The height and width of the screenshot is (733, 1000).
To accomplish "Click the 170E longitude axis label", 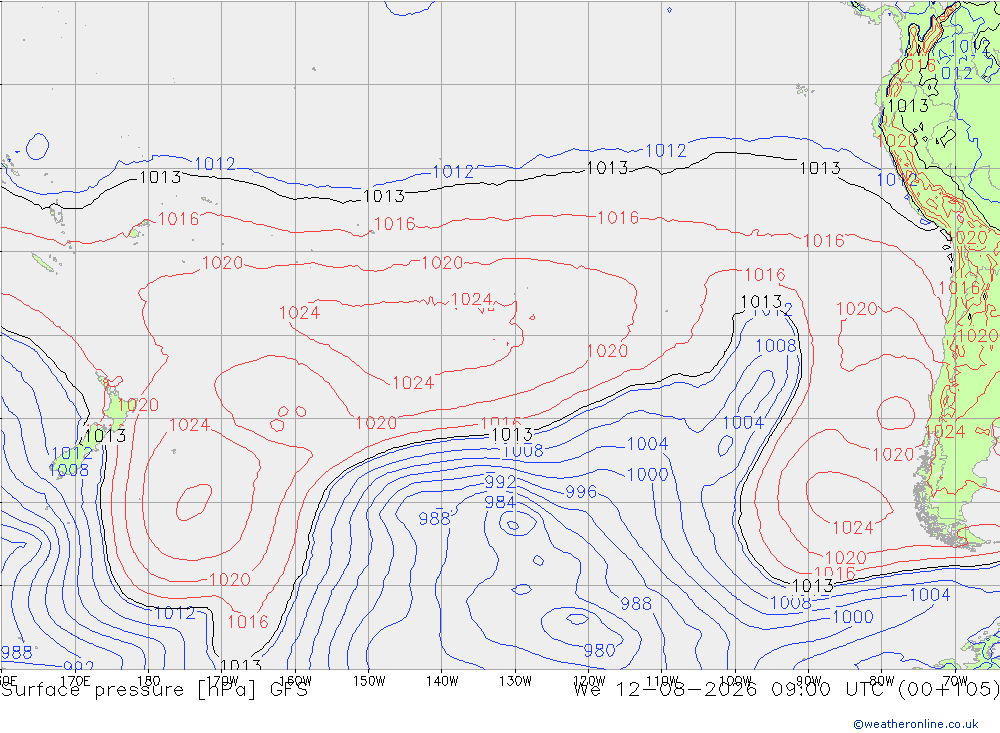I will coord(75,681).
